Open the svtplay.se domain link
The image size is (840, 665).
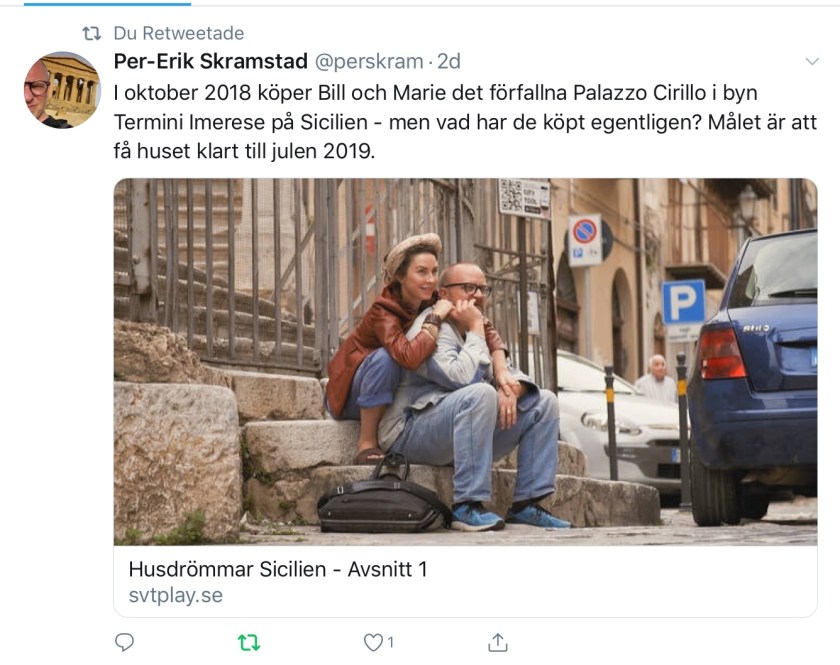[176, 595]
